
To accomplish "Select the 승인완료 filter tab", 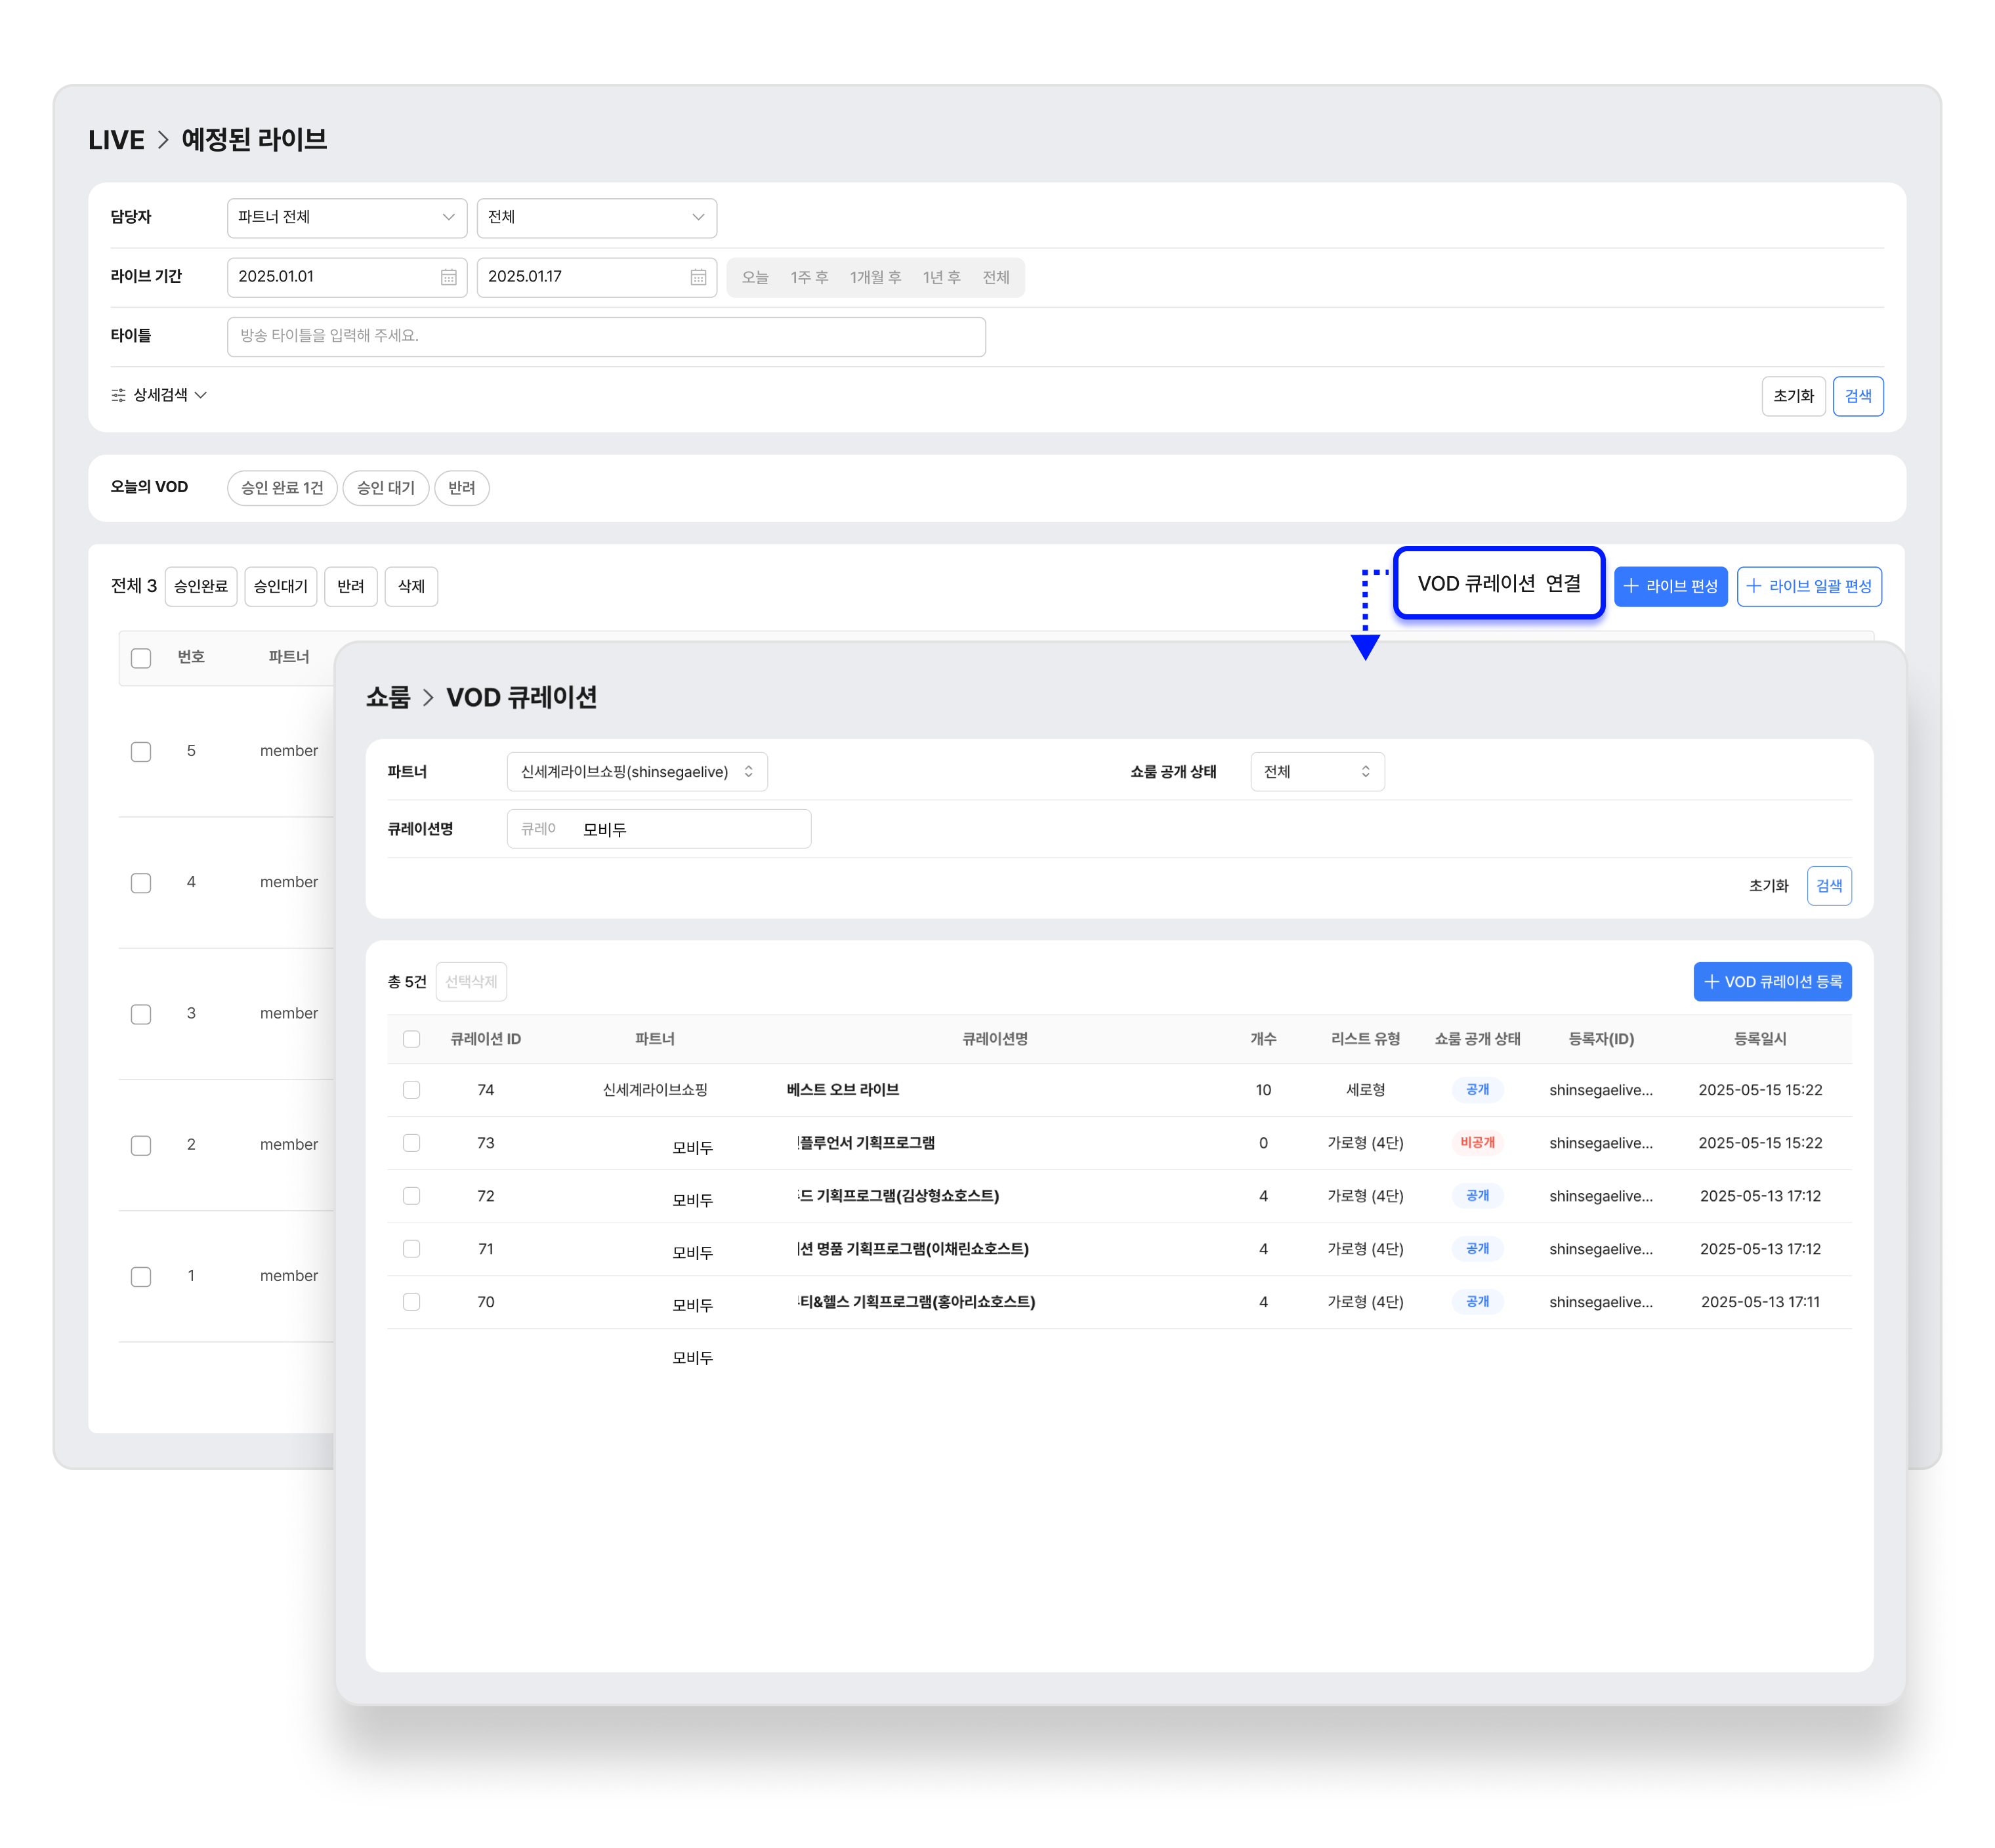I will pyautogui.click(x=201, y=587).
